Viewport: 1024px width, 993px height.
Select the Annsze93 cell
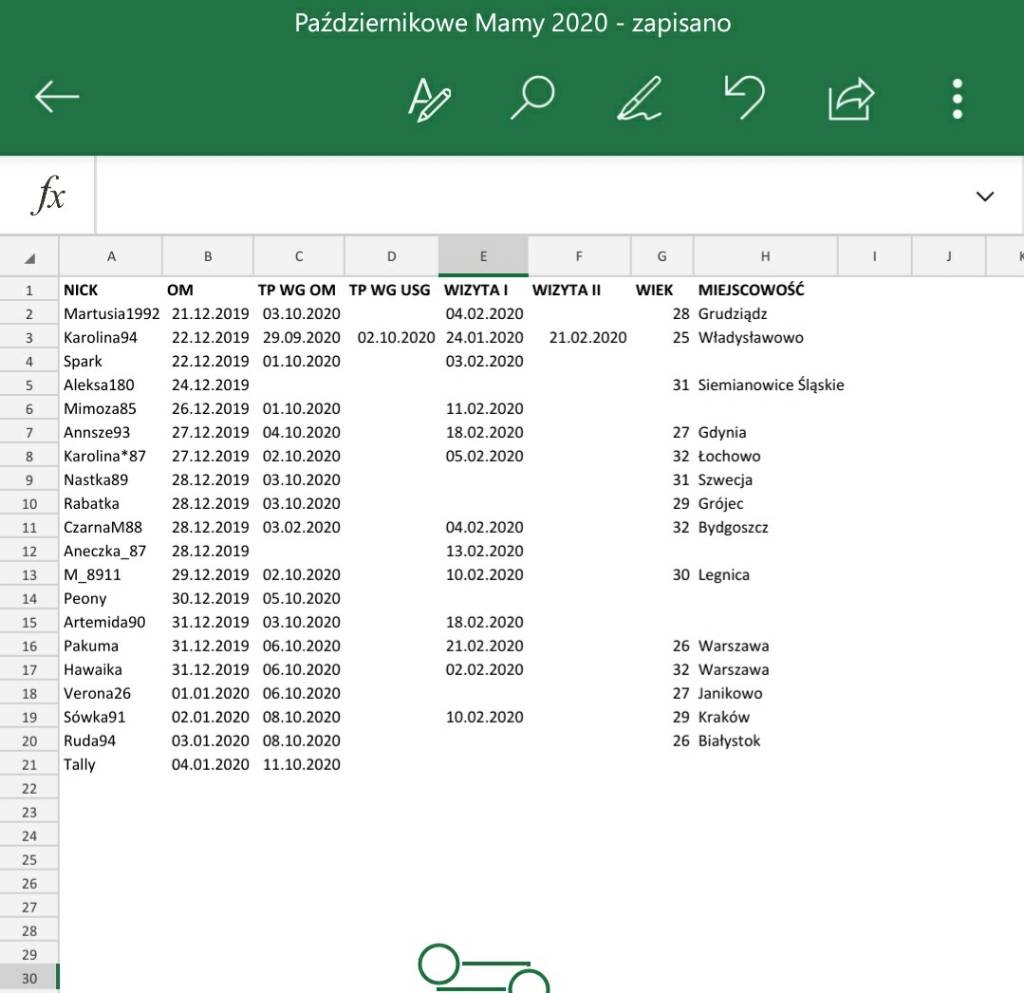point(111,432)
